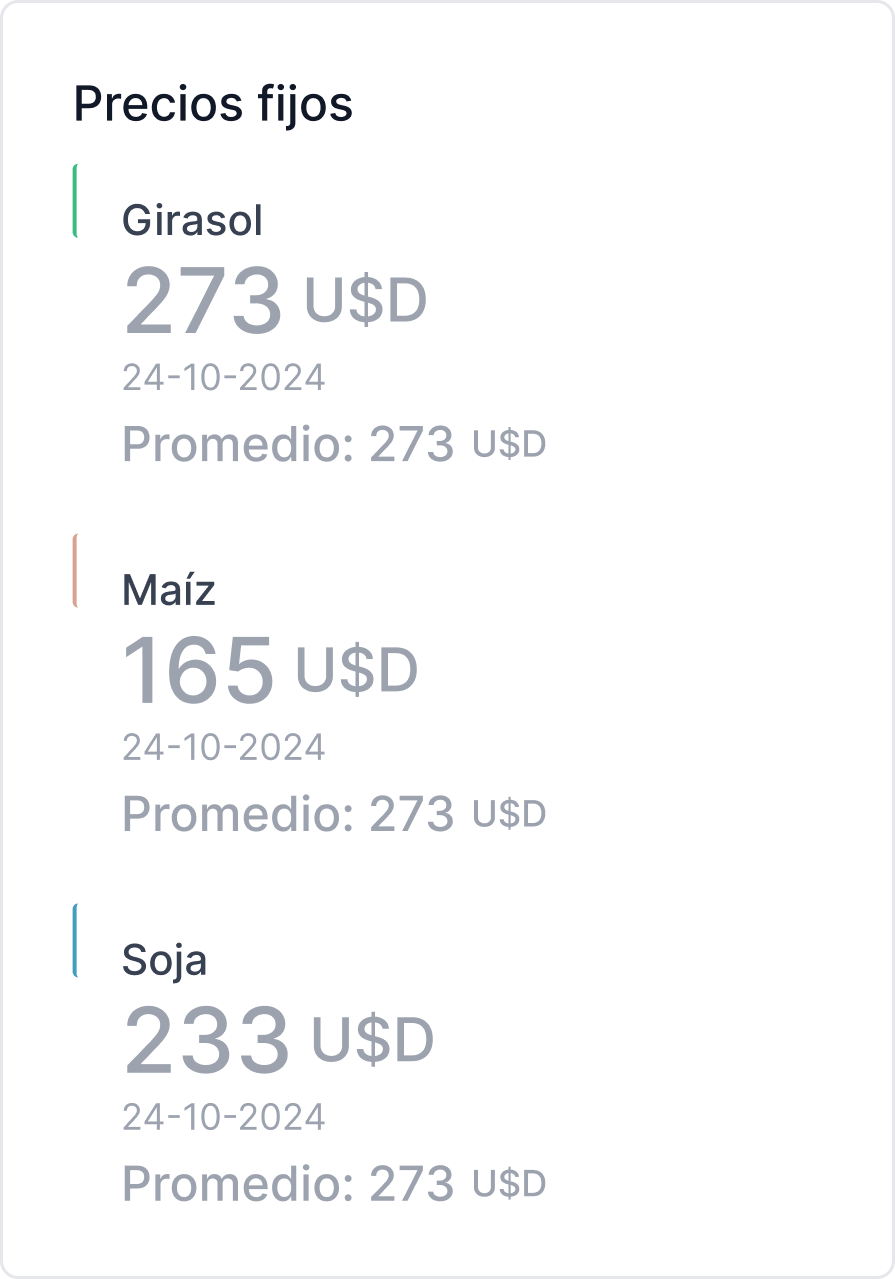Click the date under the Soja price
Screen dimensions: 895x1279
pos(224,1117)
